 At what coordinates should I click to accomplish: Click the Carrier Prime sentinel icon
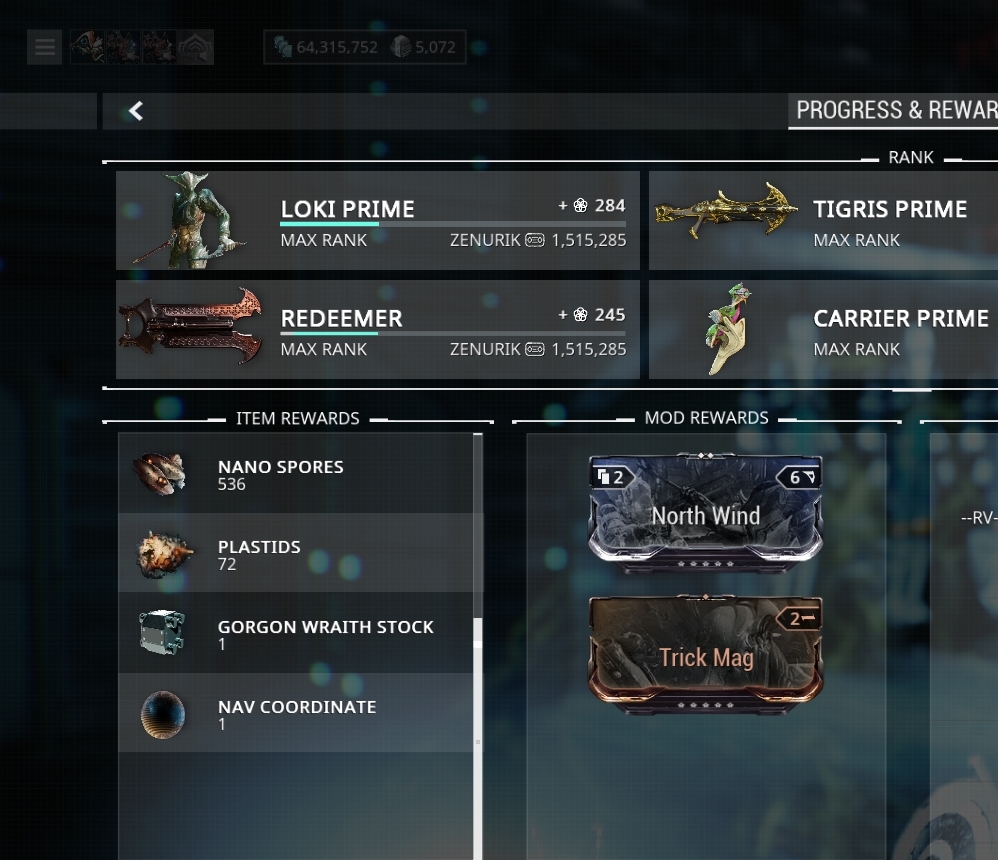click(x=729, y=328)
